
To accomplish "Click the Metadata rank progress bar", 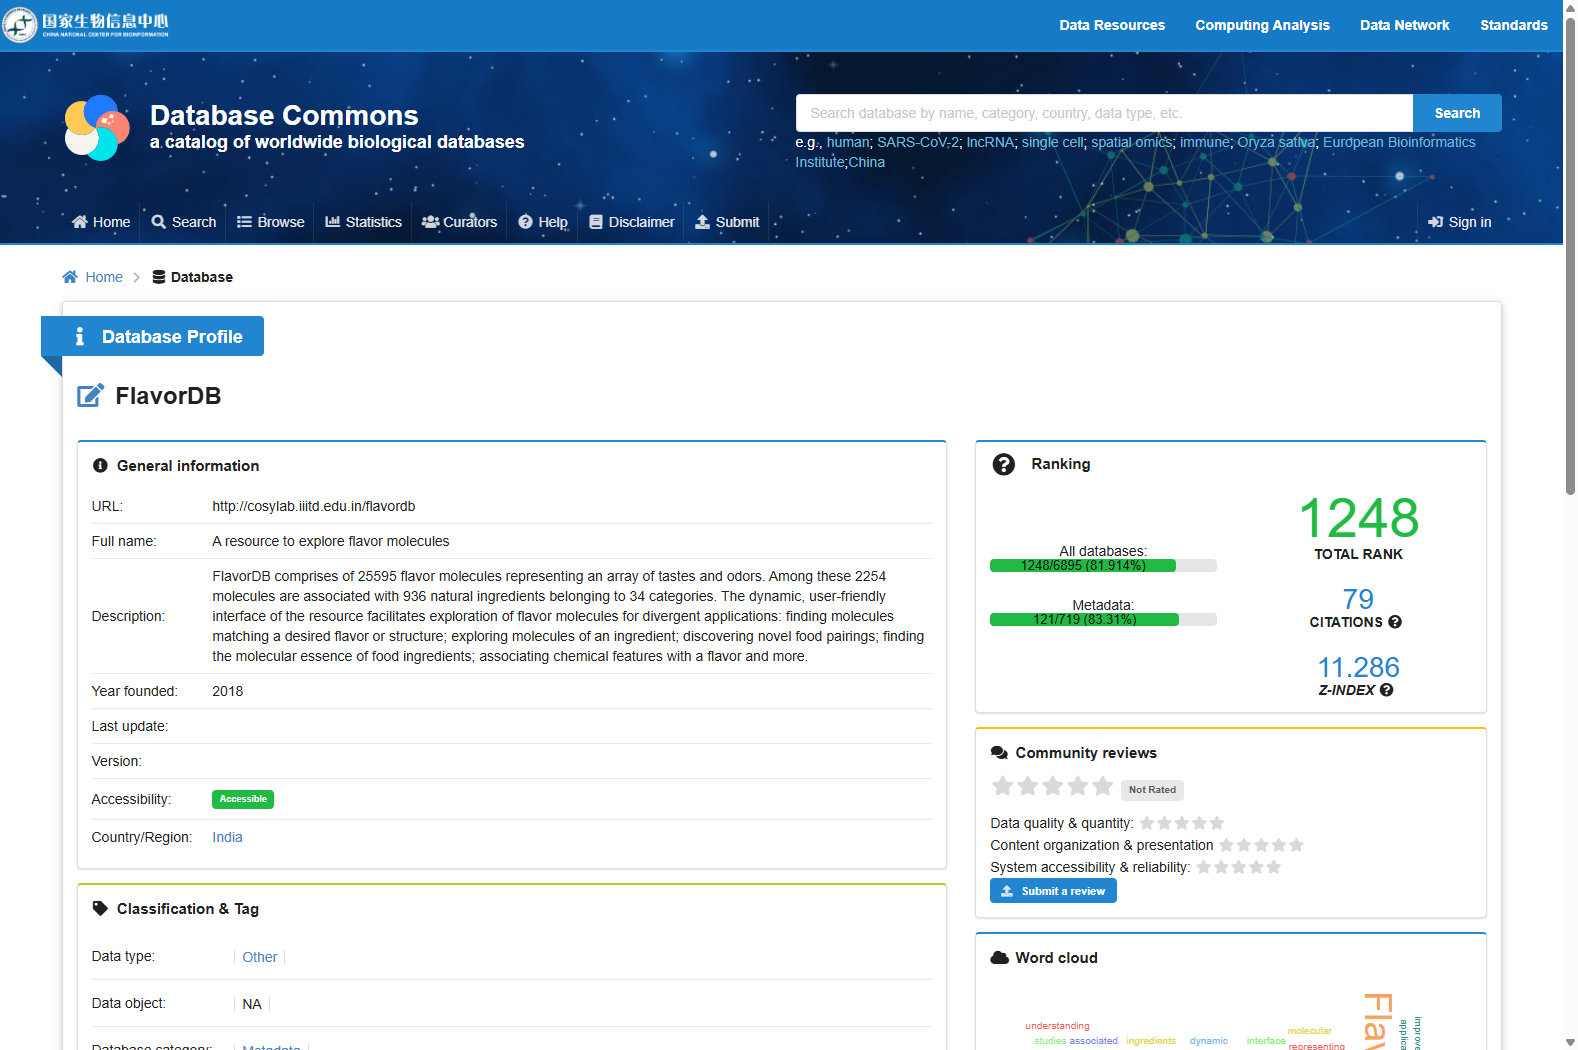I will 1103,620.
